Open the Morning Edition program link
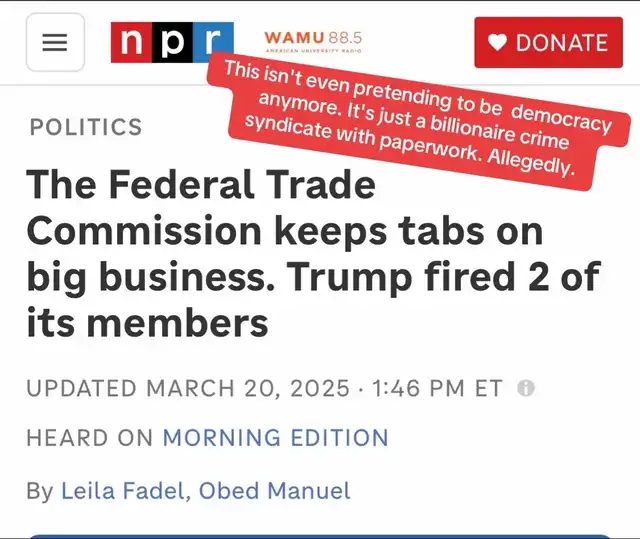The image size is (640, 539). tap(276, 437)
